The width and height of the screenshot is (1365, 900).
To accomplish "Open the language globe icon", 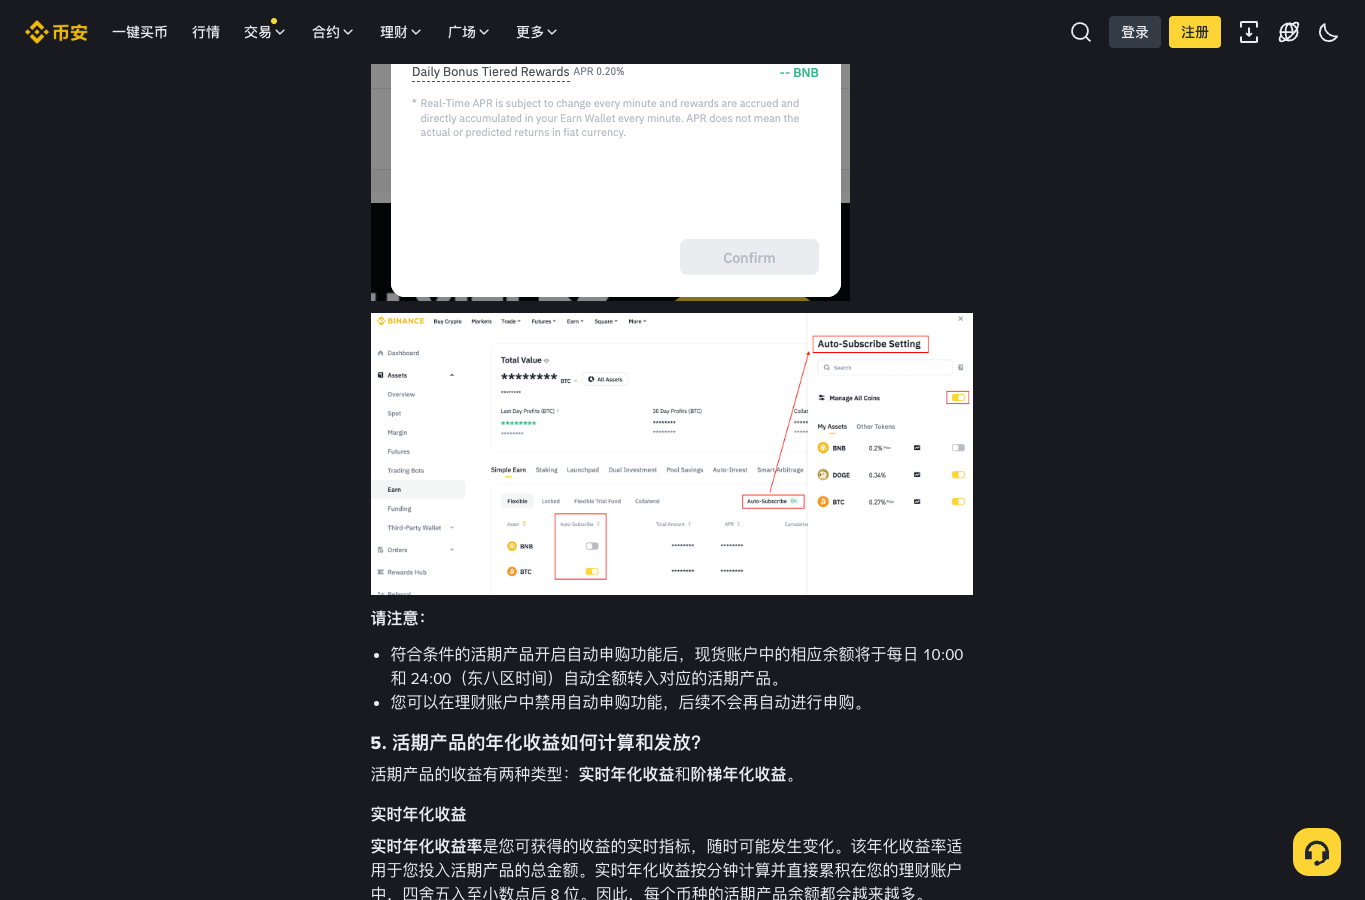I will coord(1289,32).
